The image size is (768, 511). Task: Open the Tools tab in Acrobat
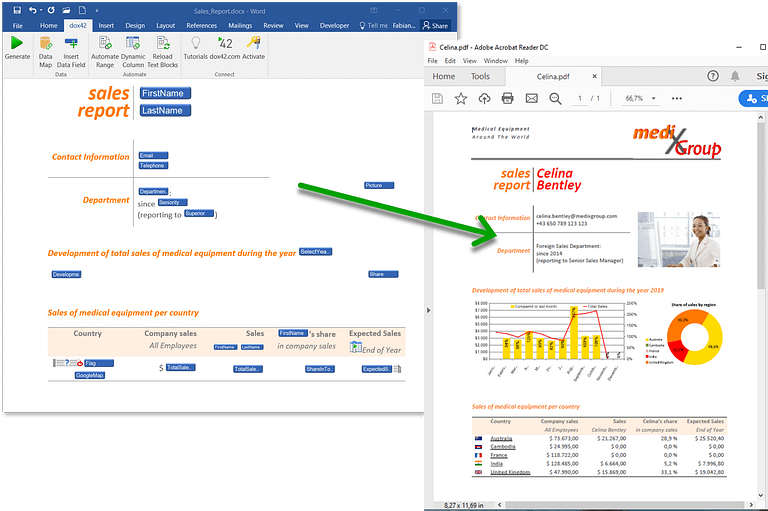[480, 76]
